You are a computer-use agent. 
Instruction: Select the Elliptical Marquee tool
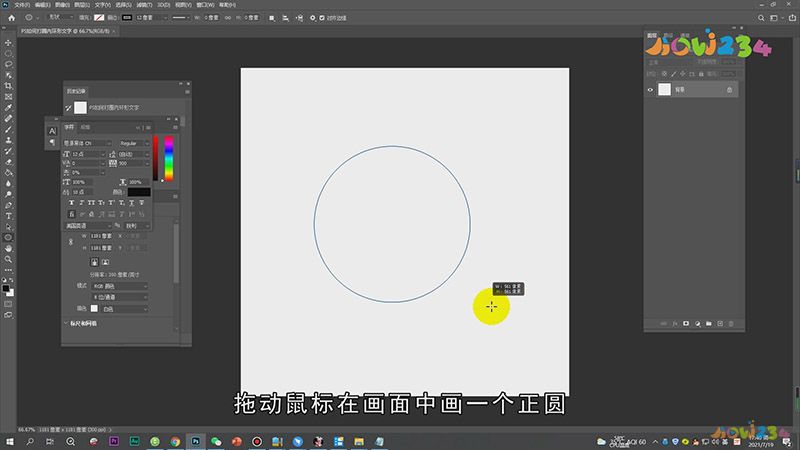point(8,54)
